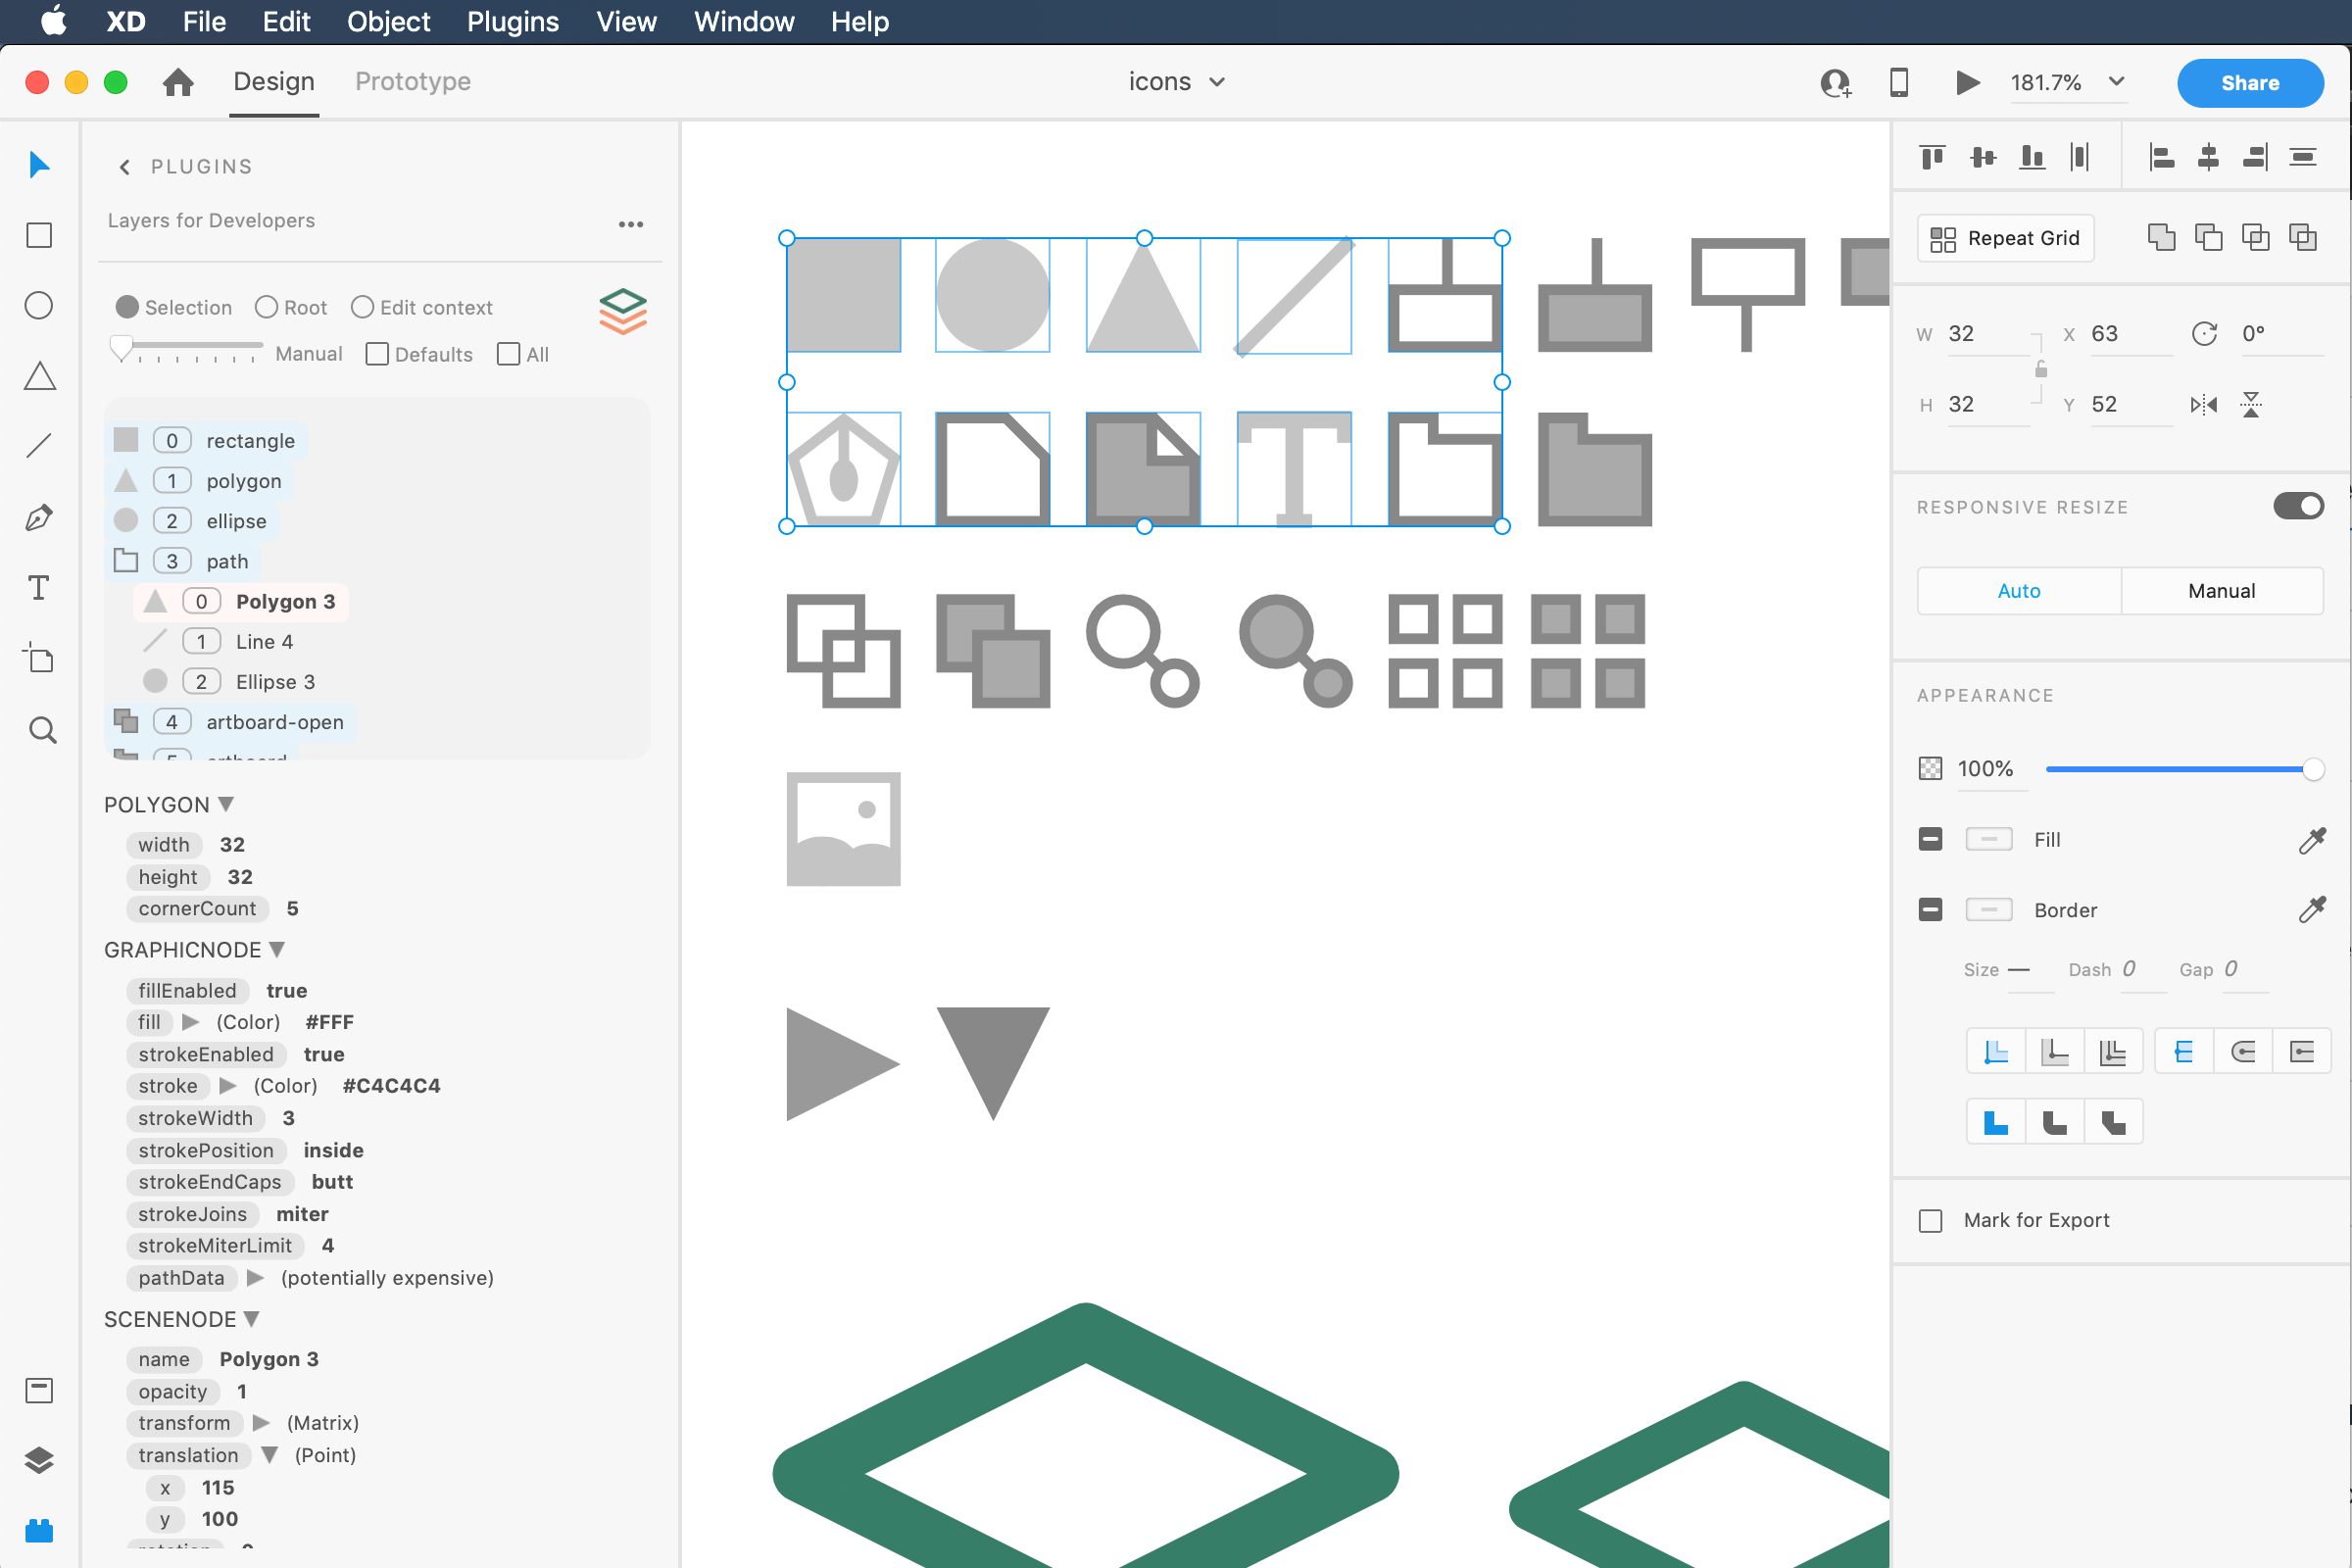This screenshot has width=2352, height=1568.
Task: Click the boolean Add (union) icon
Action: 2161,237
